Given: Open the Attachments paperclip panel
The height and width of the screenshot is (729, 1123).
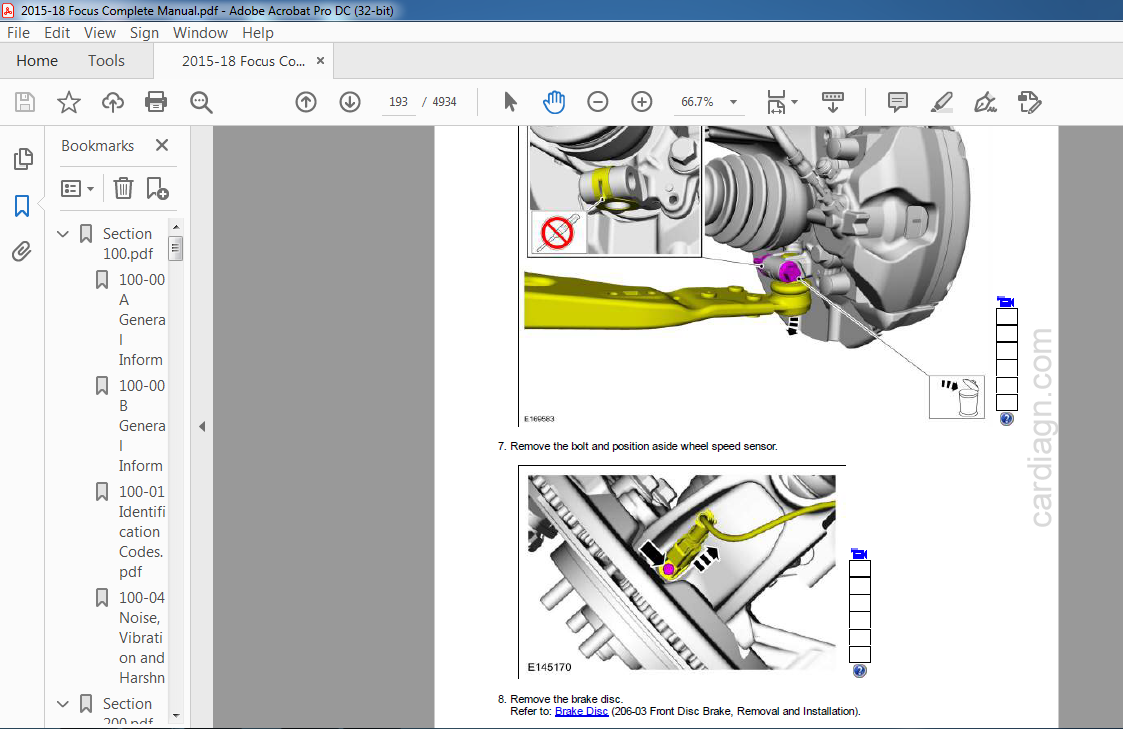Looking at the screenshot, I should (21, 252).
